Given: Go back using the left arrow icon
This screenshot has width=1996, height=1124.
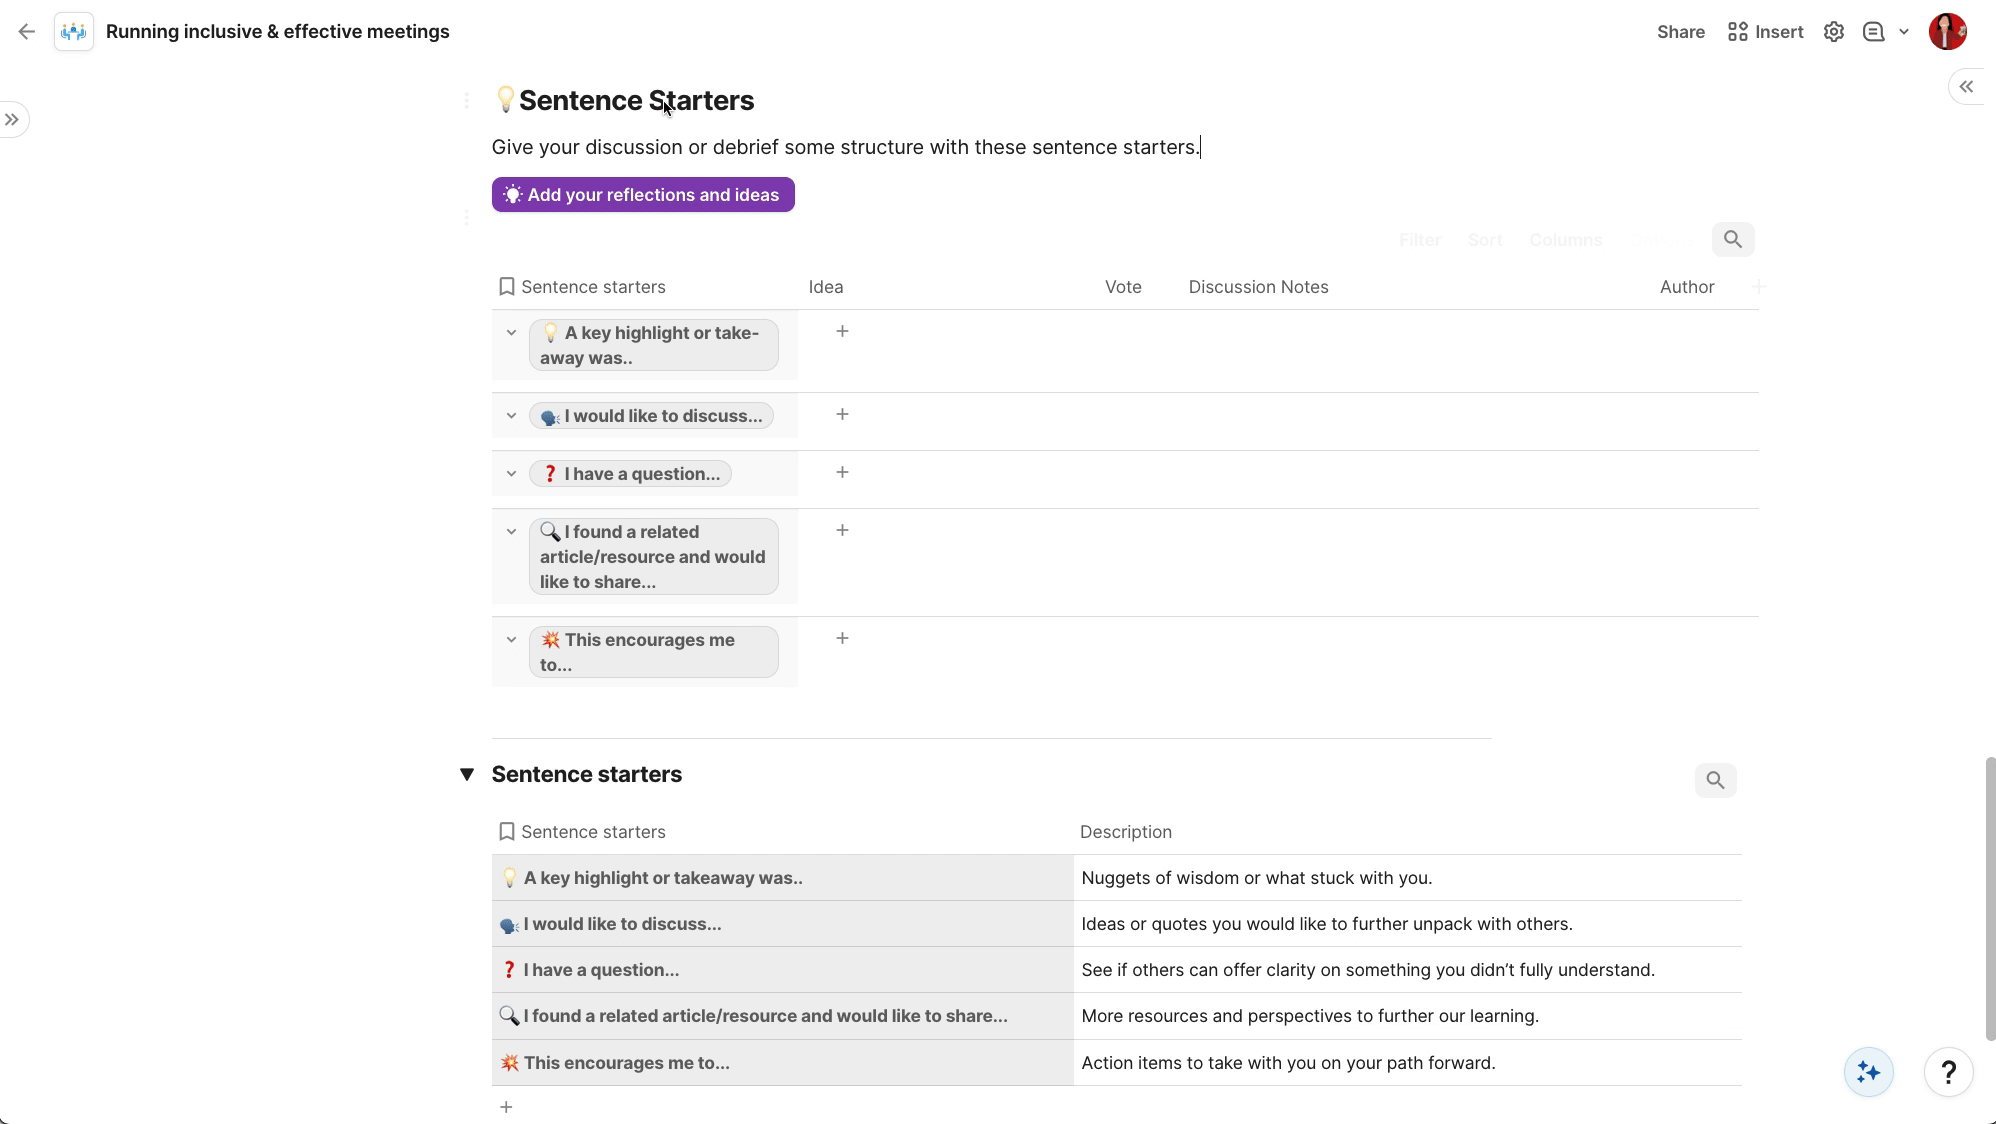Looking at the screenshot, I should [27, 32].
